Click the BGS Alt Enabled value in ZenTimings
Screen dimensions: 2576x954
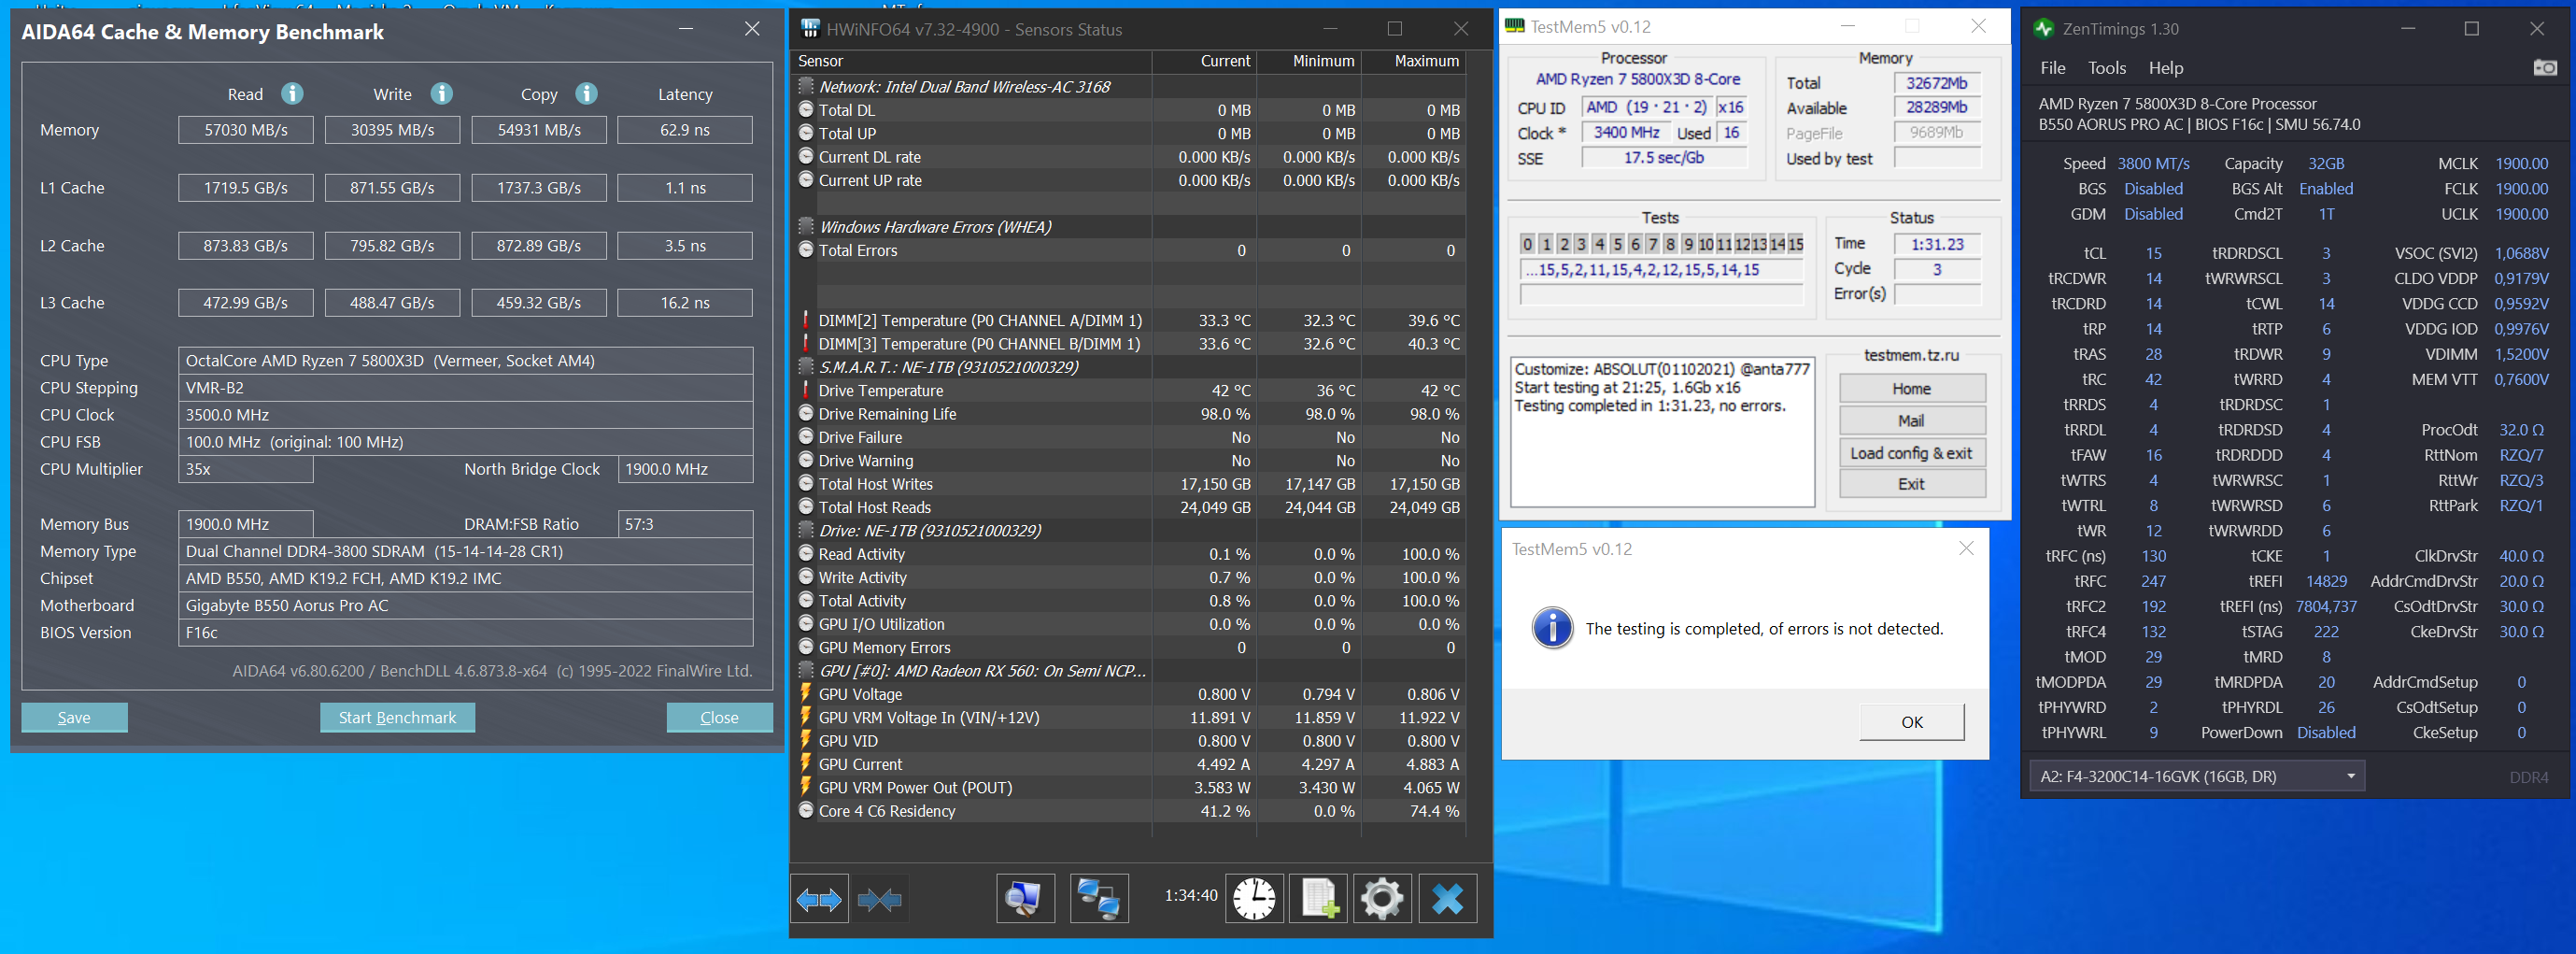(x=2326, y=188)
